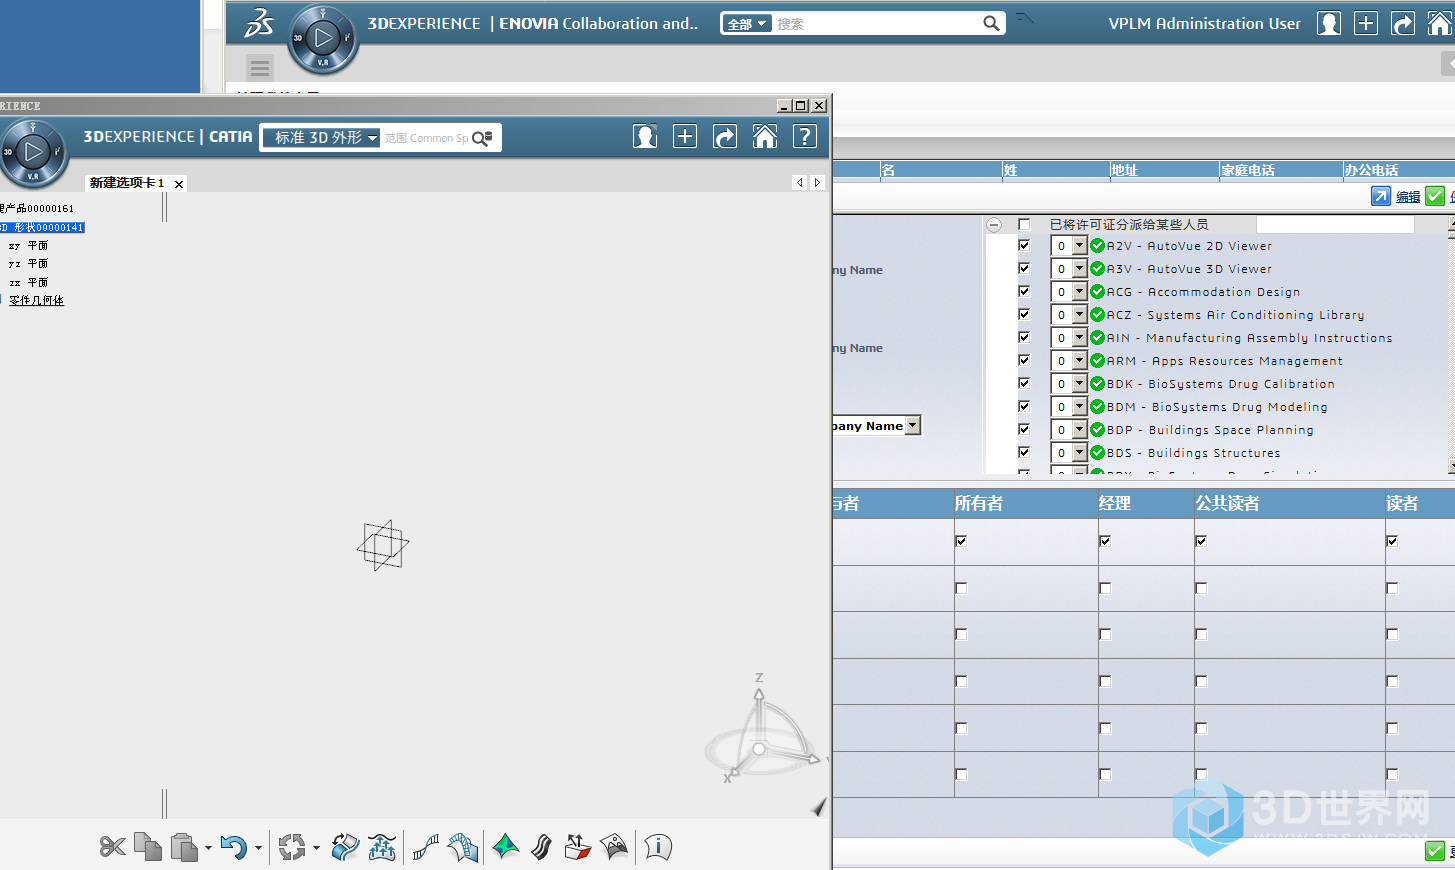Click the 编辑 link
The width and height of the screenshot is (1455, 870).
coord(1408,197)
